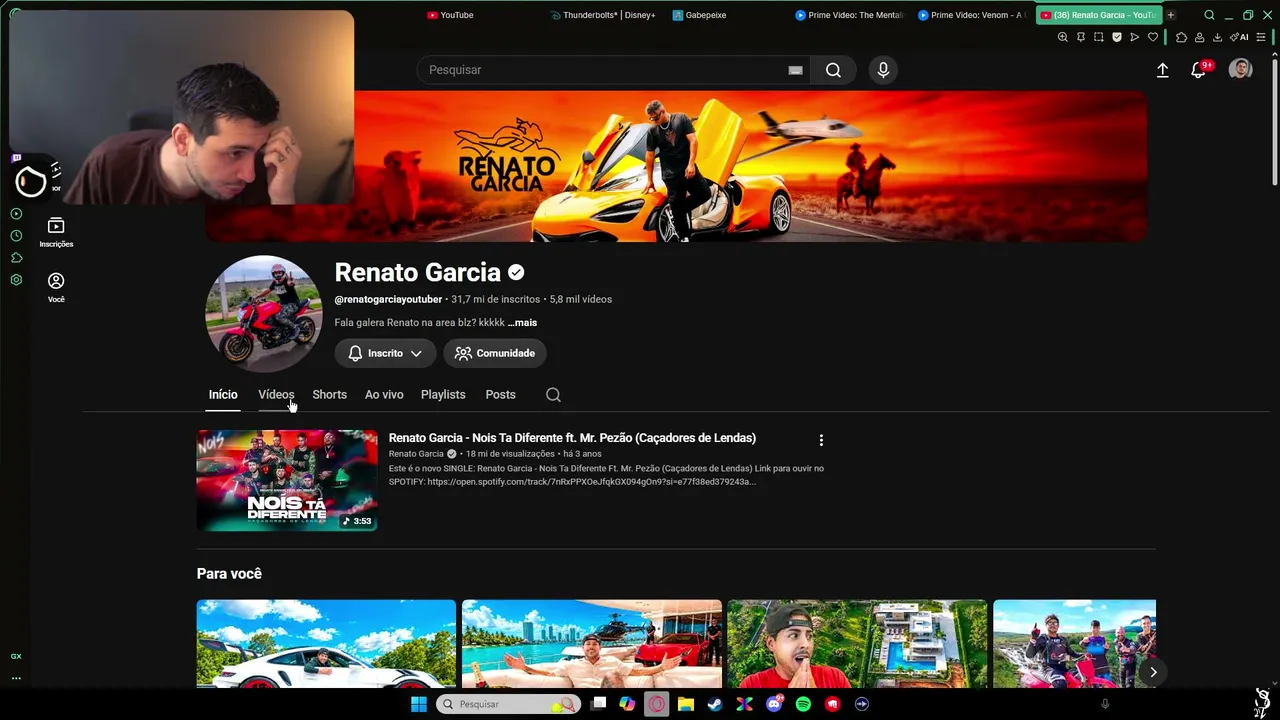Open the Opera GX player sidebar icon

coord(16,214)
